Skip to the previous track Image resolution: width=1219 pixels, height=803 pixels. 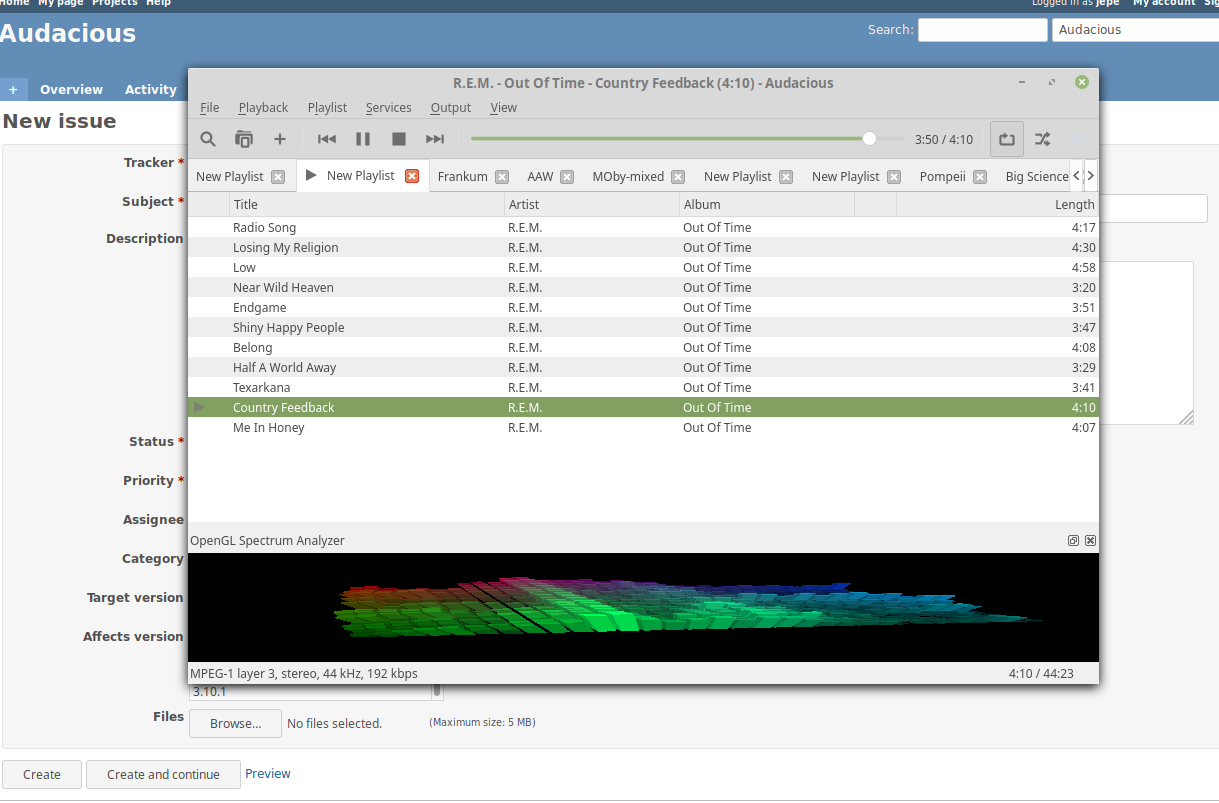click(x=327, y=139)
